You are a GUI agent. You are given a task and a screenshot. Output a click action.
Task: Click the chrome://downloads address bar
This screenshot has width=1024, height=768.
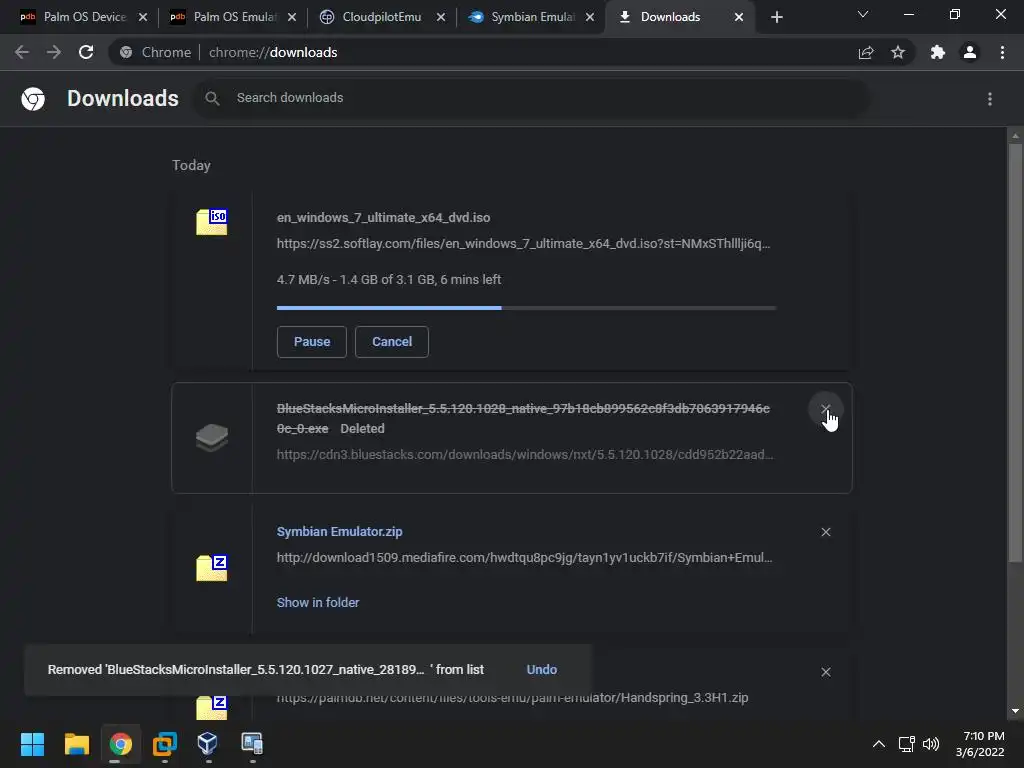coord(481,52)
